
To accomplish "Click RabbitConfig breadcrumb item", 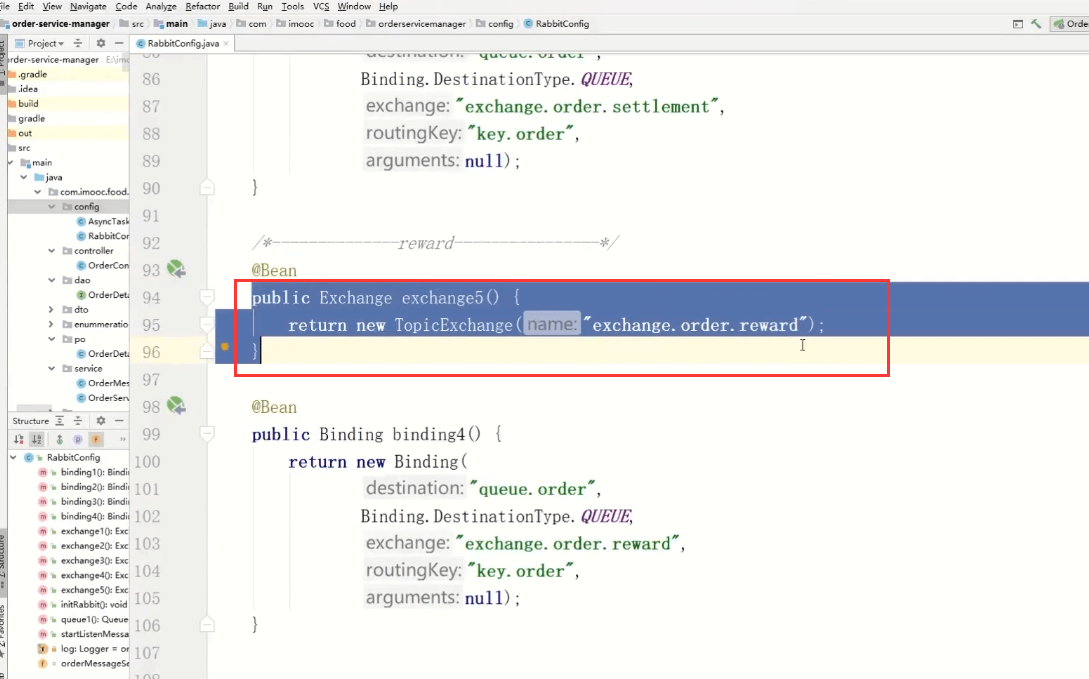I will (x=556, y=24).
